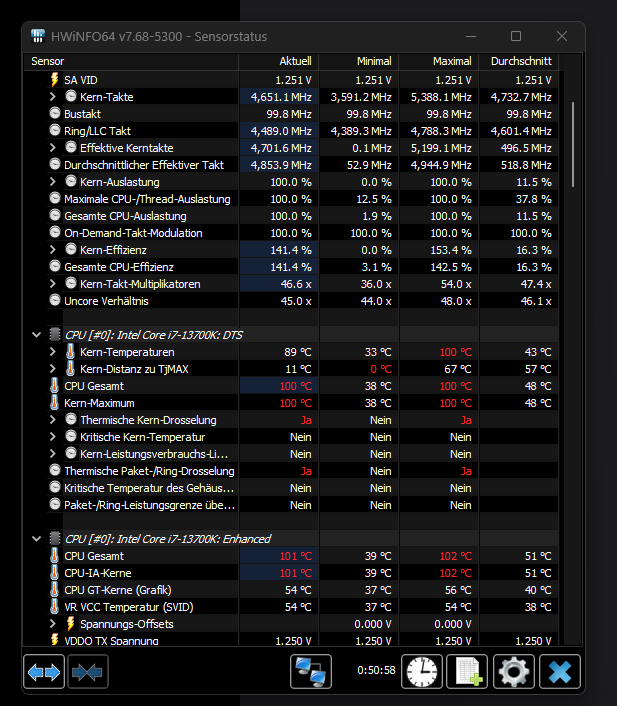Expand the Kern-Temperaturen row
This screenshot has height=706, width=617.
(53, 352)
